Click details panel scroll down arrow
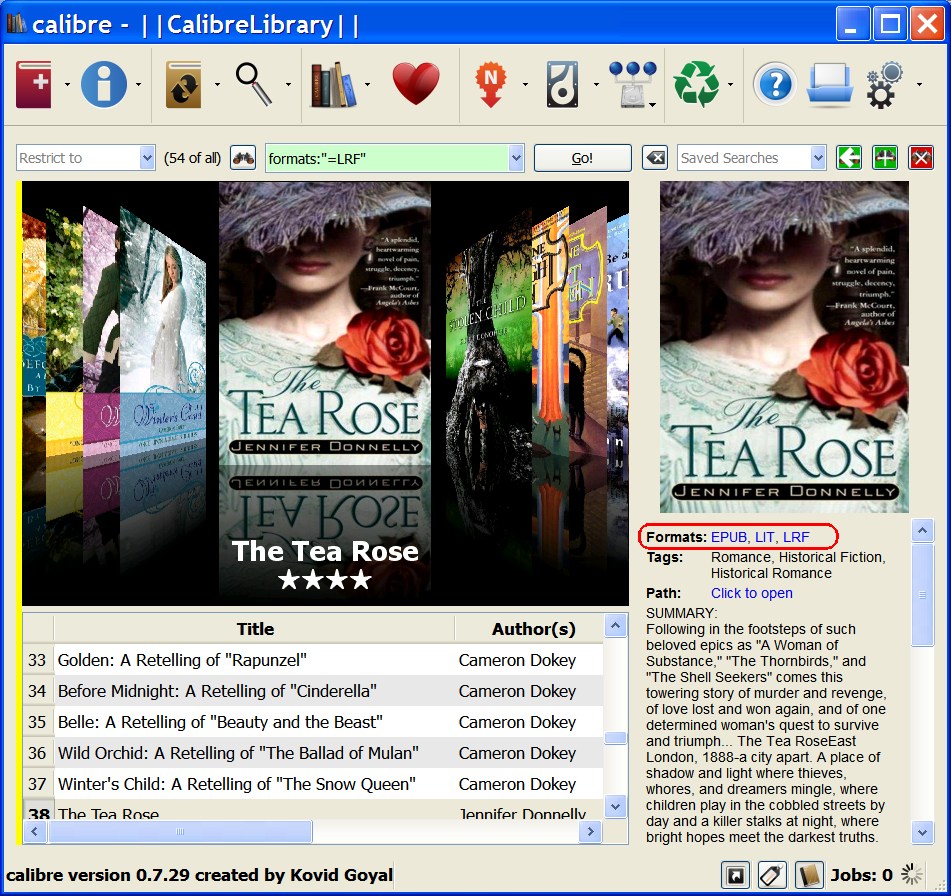This screenshot has height=896, width=951. click(922, 832)
